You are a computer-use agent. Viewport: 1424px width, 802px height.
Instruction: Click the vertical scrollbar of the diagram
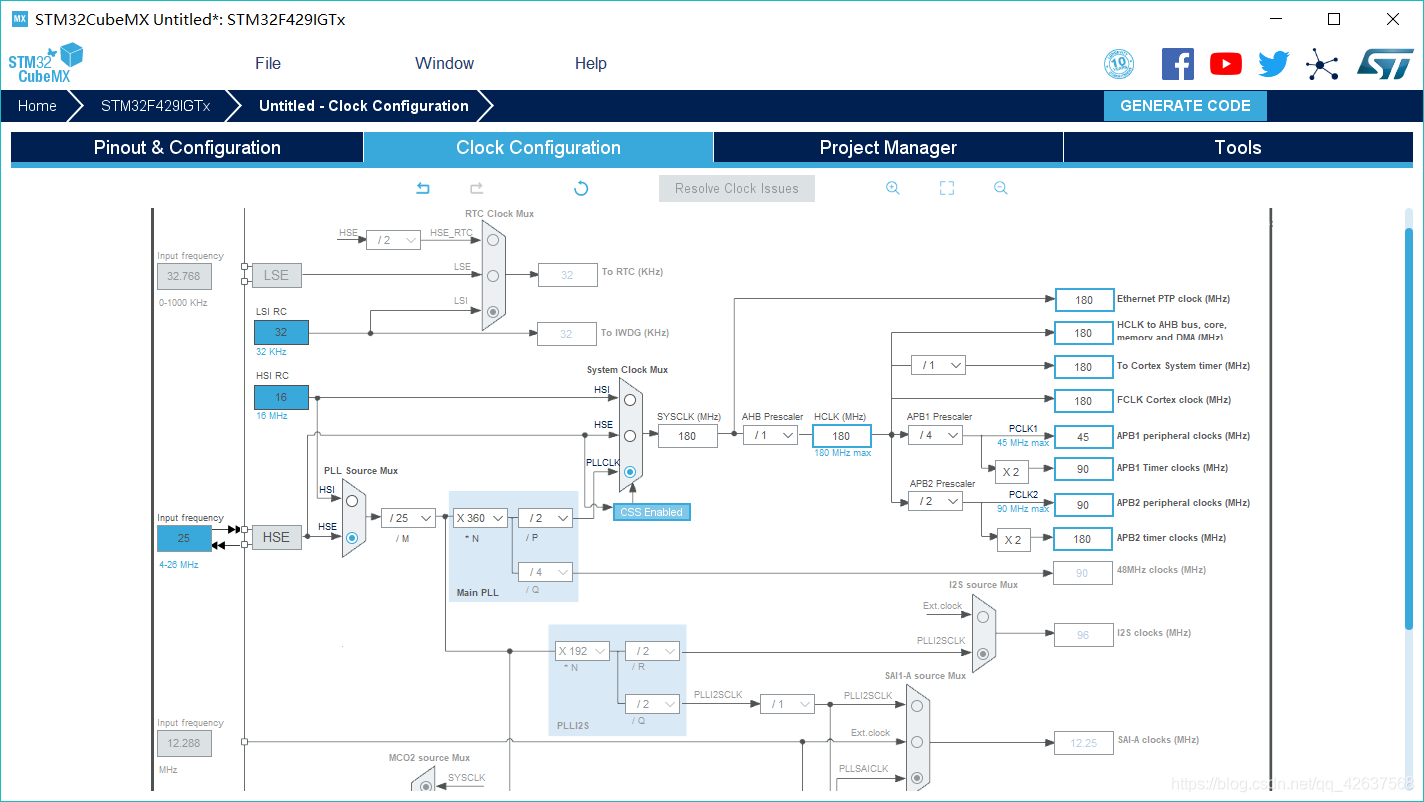click(1409, 428)
